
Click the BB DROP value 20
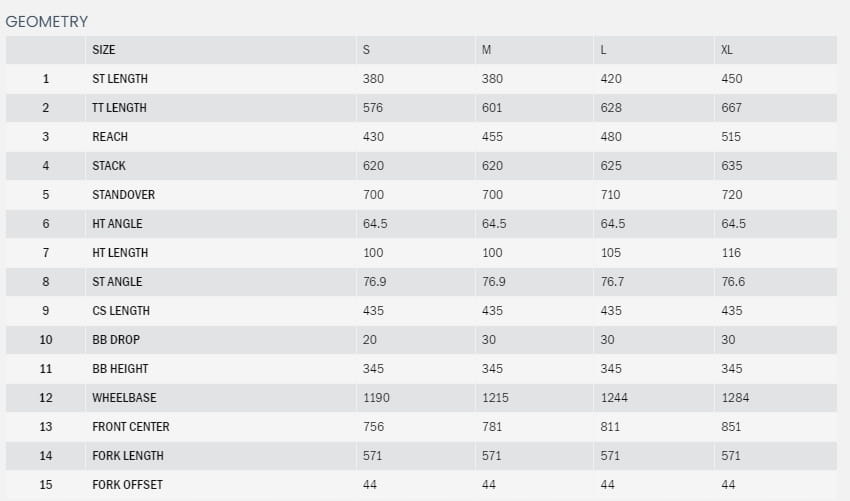tap(370, 340)
